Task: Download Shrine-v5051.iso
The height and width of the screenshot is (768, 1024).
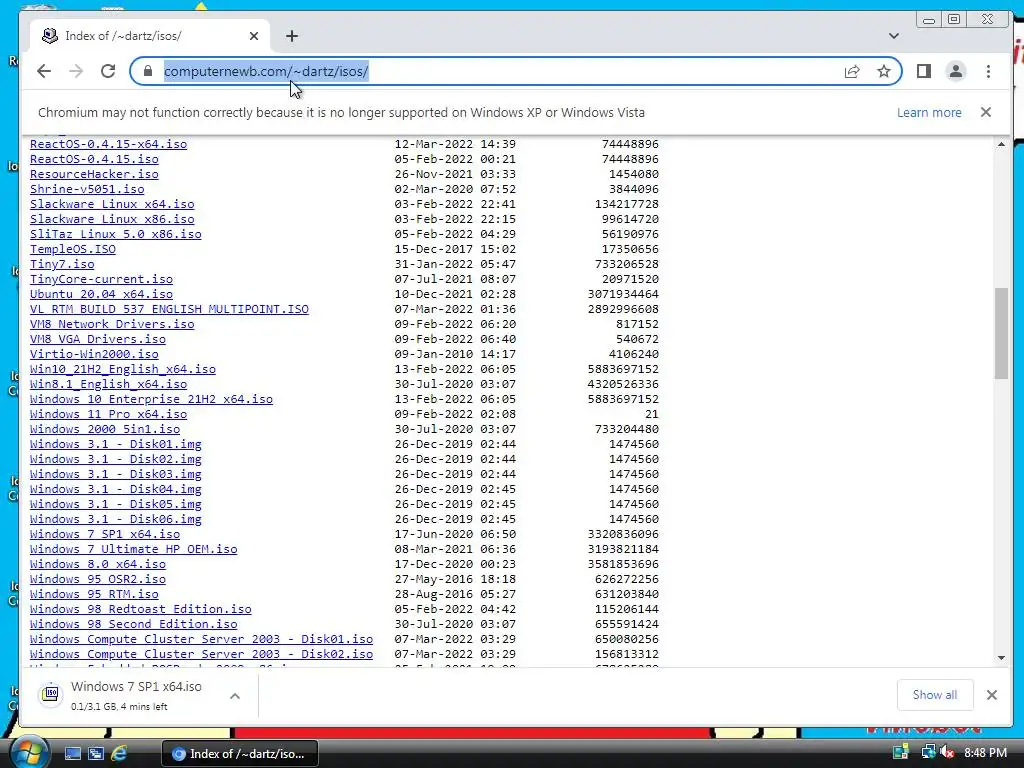Action: coord(87,189)
